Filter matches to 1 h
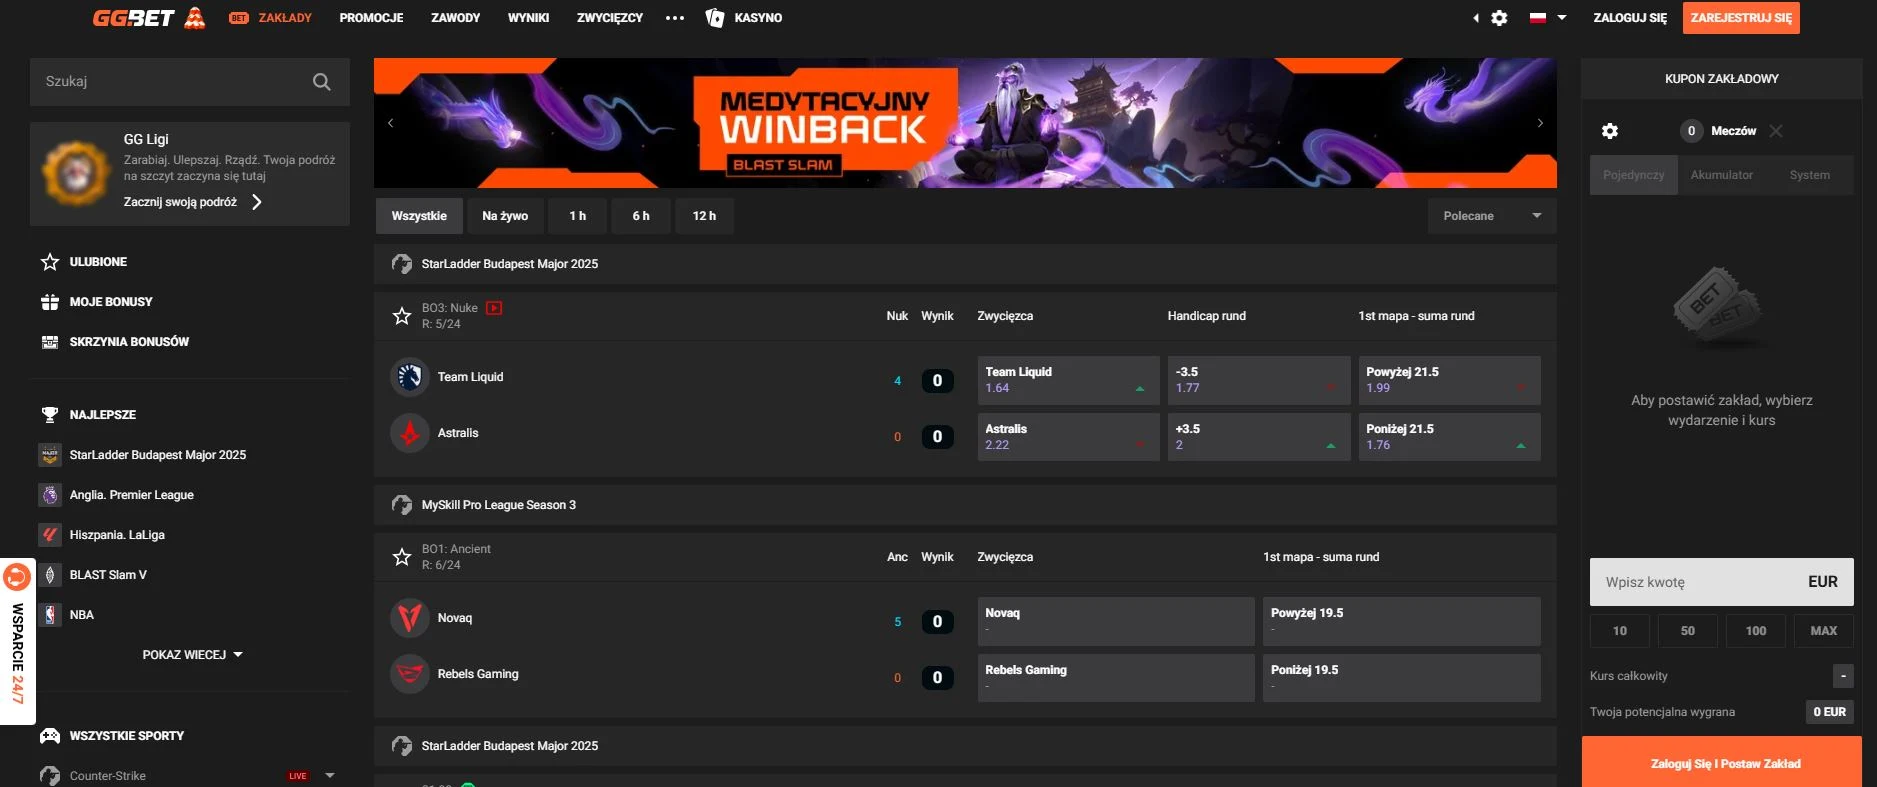Screen dimensions: 1877x787 (x=578, y=216)
